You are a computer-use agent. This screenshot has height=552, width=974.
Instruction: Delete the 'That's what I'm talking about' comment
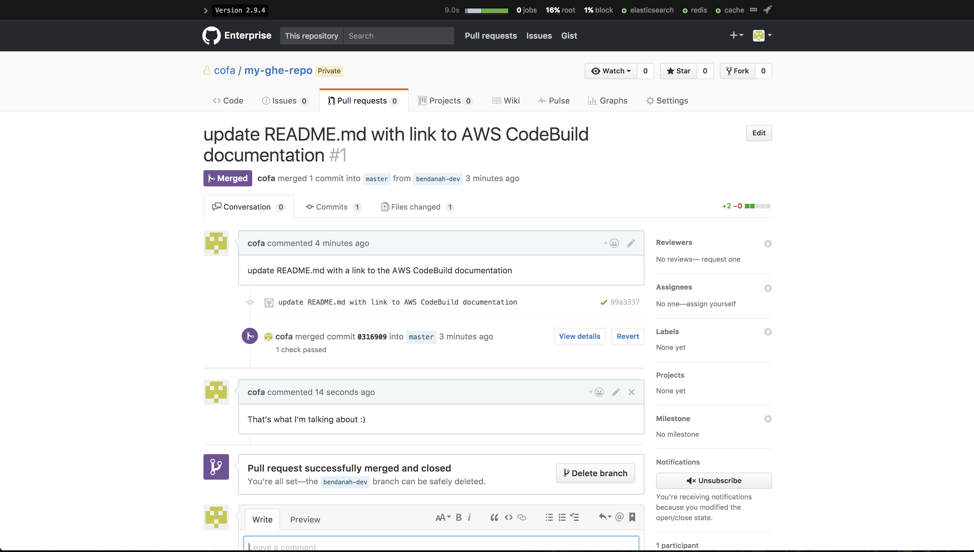(631, 392)
